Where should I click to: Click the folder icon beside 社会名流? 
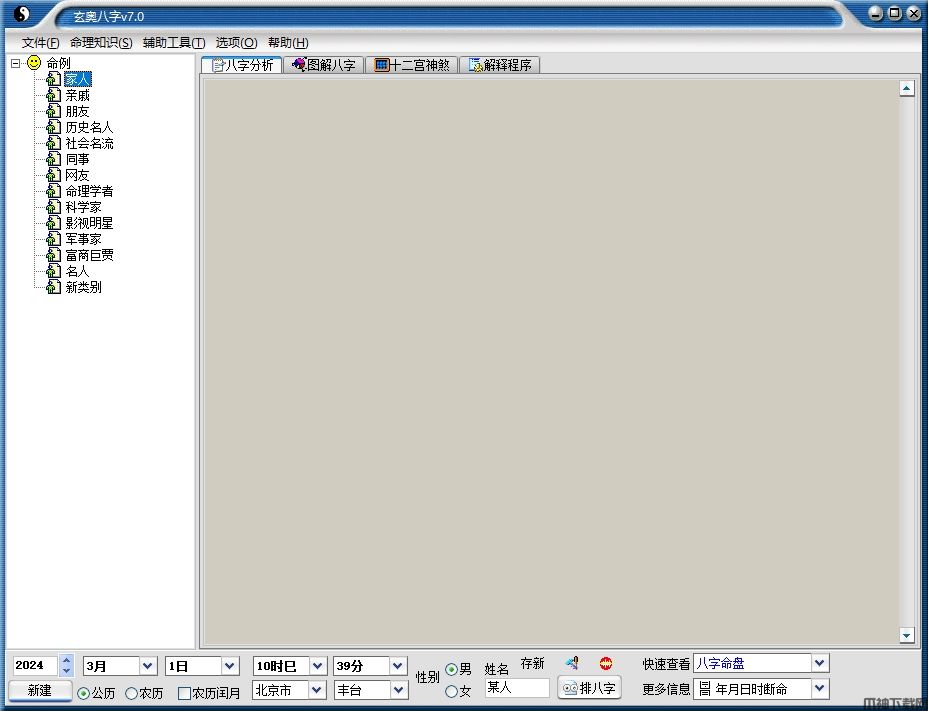(53, 143)
